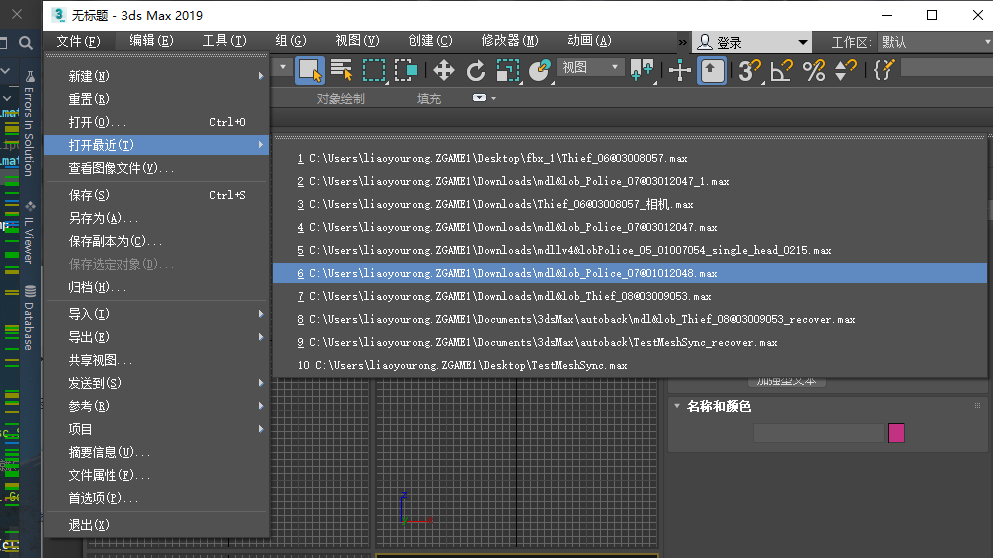Expand the 新建(N) submenu

156,76
